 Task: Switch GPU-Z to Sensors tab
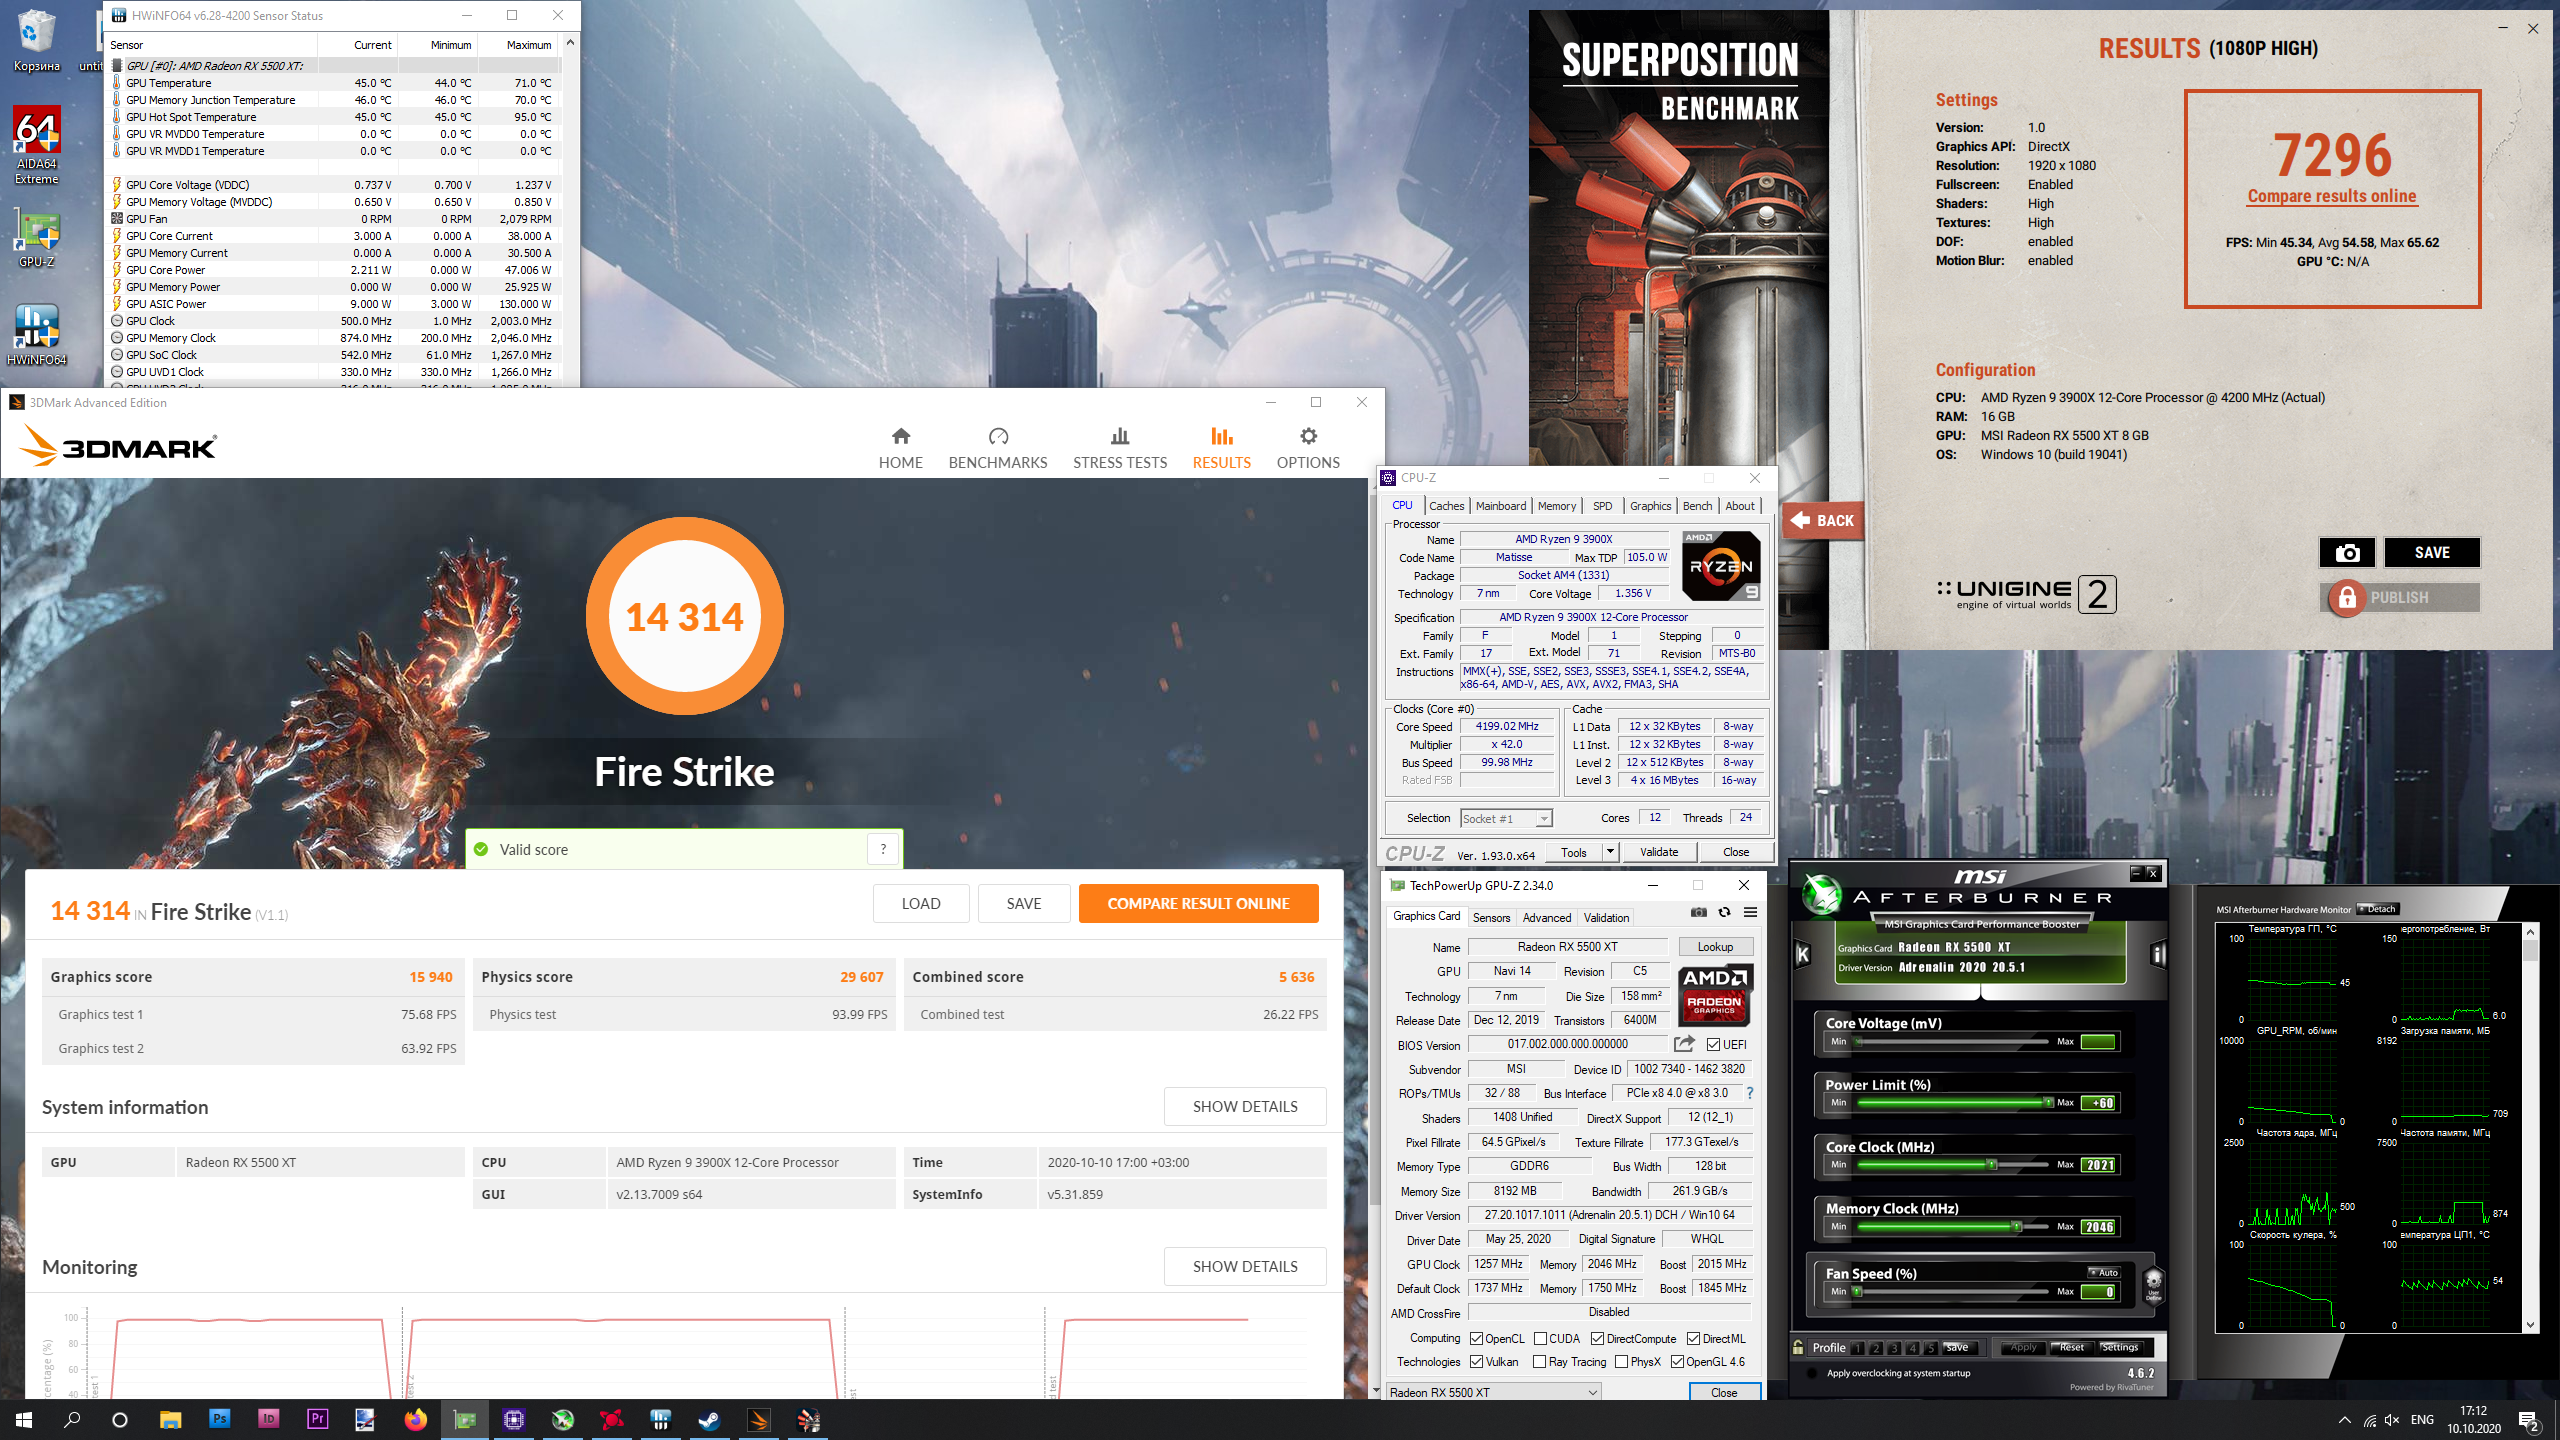[x=1491, y=917]
